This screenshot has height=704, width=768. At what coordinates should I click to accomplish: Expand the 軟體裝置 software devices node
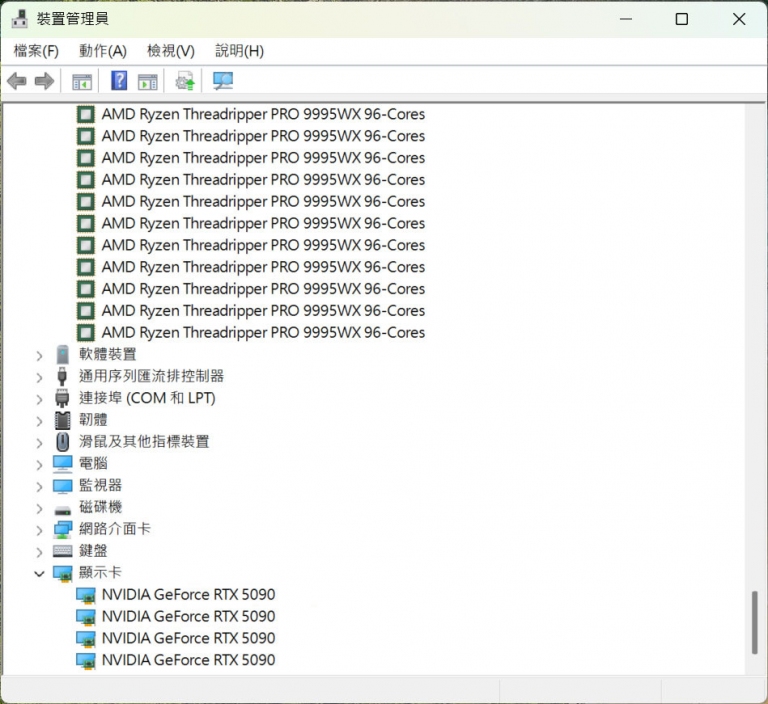point(39,354)
